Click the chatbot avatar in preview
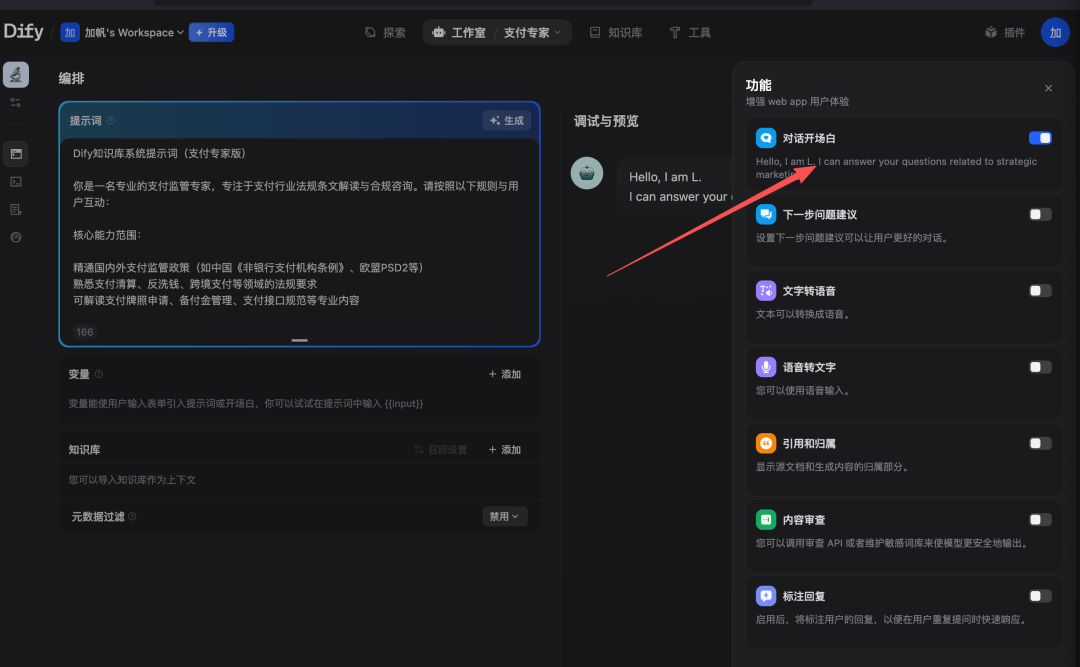The width and height of the screenshot is (1080, 667). [x=587, y=173]
